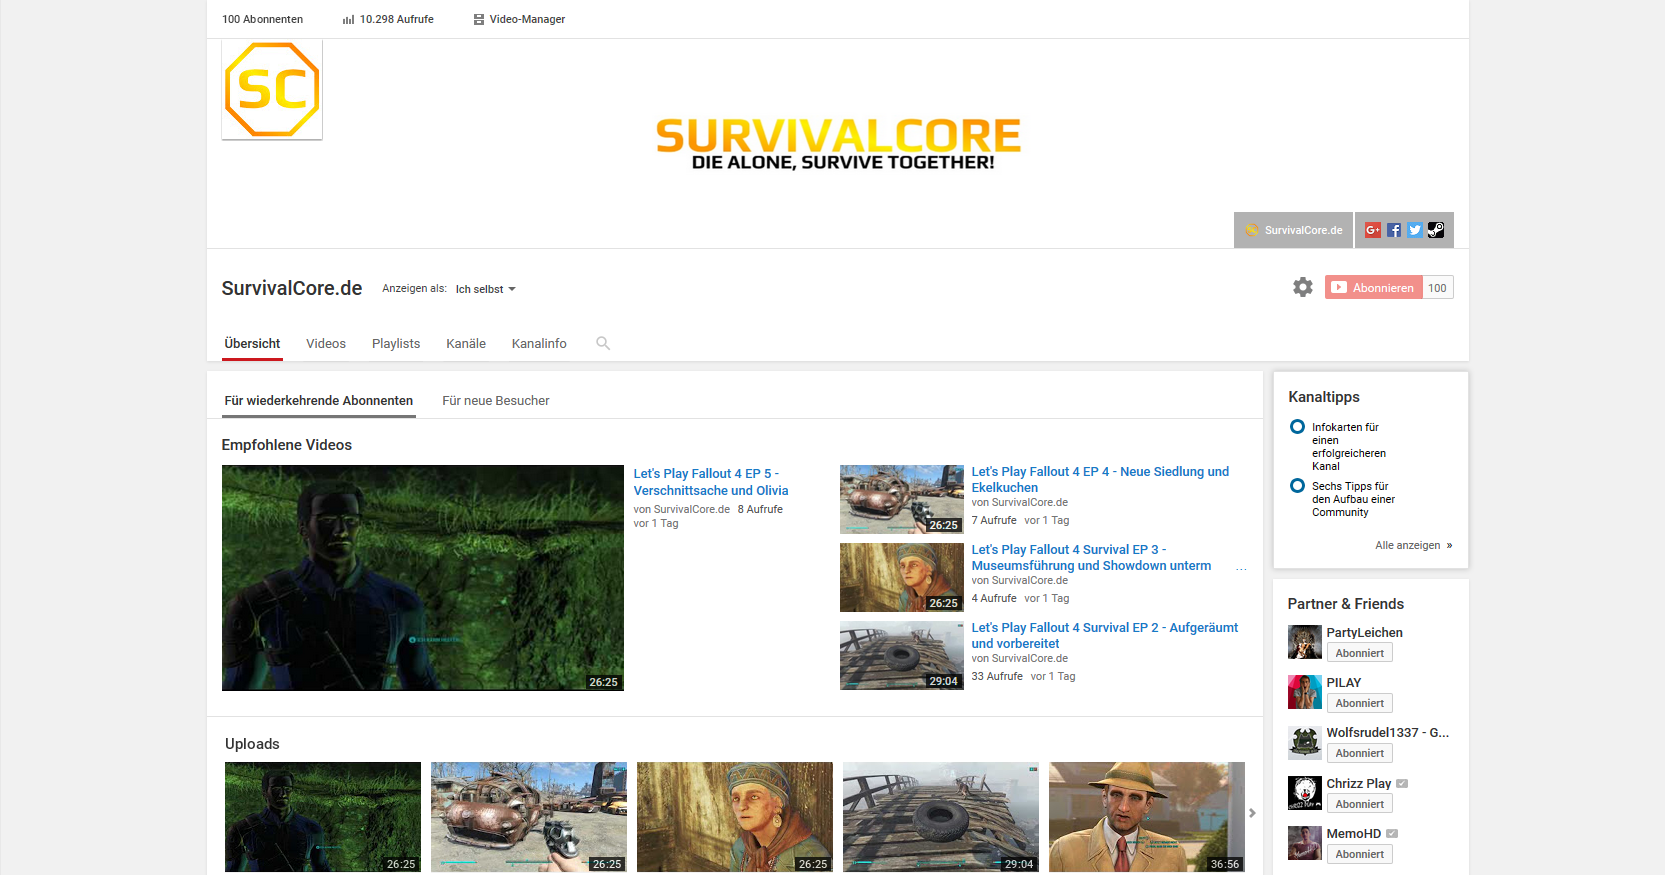
Task: Click the SurvivalCore.de website link button
Action: 1293,230
